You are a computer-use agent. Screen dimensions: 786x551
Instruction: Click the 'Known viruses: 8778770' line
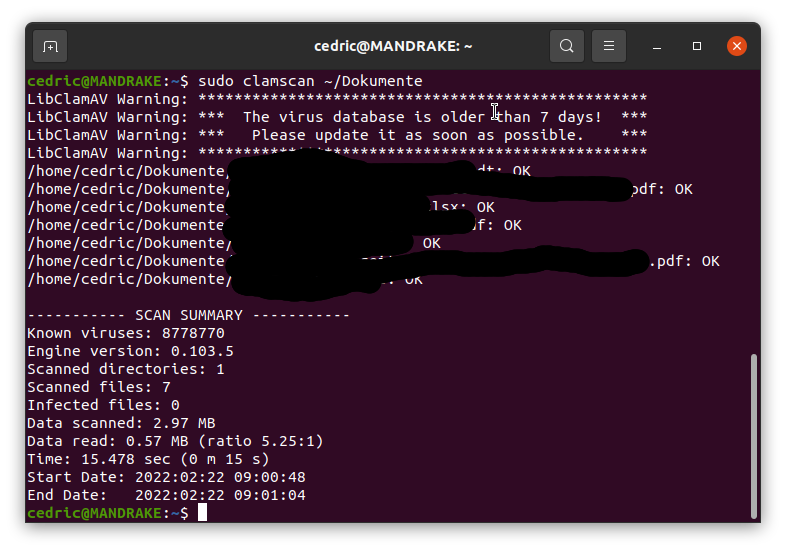[126, 333]
